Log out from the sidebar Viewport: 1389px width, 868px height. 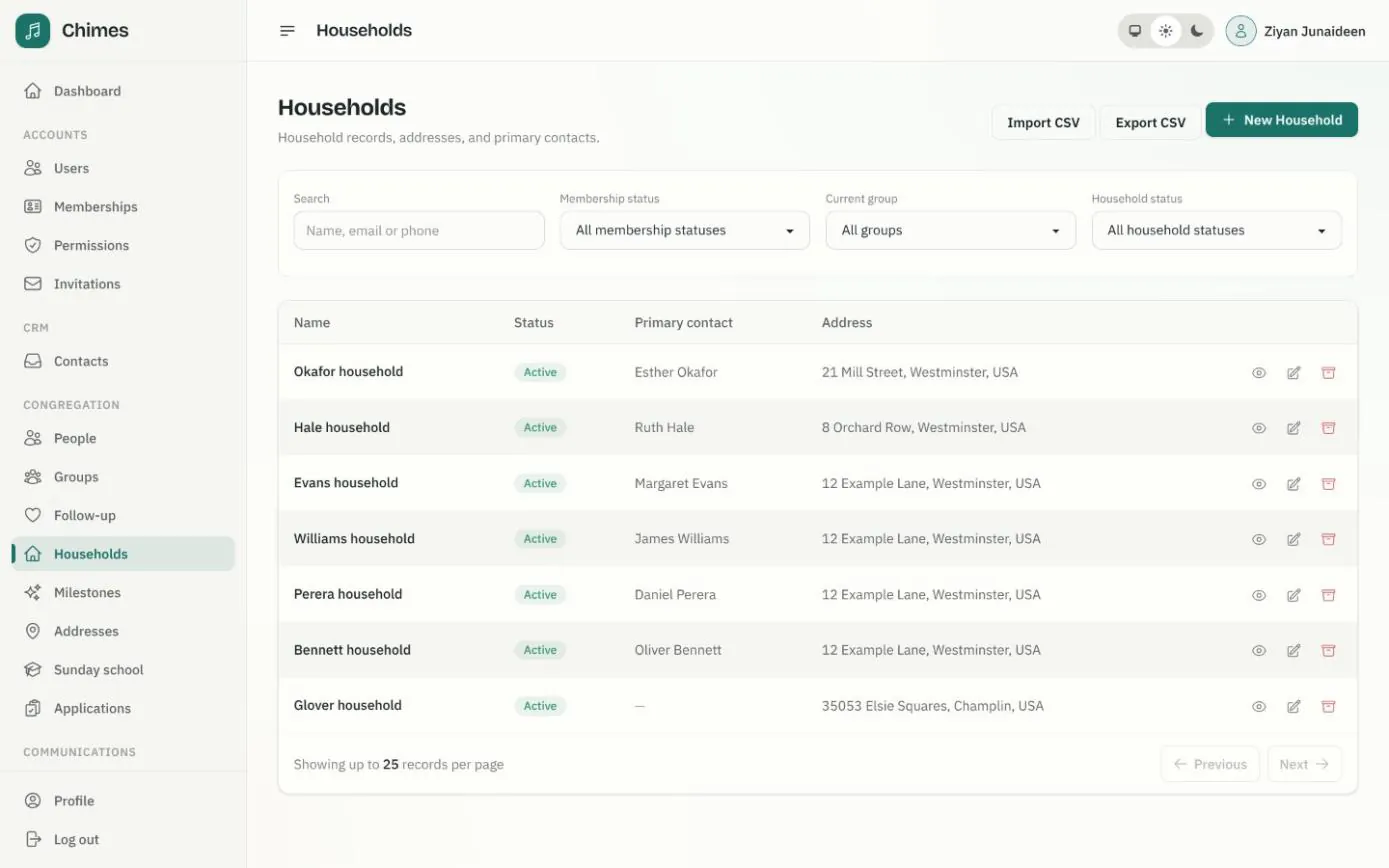(123, 840)
